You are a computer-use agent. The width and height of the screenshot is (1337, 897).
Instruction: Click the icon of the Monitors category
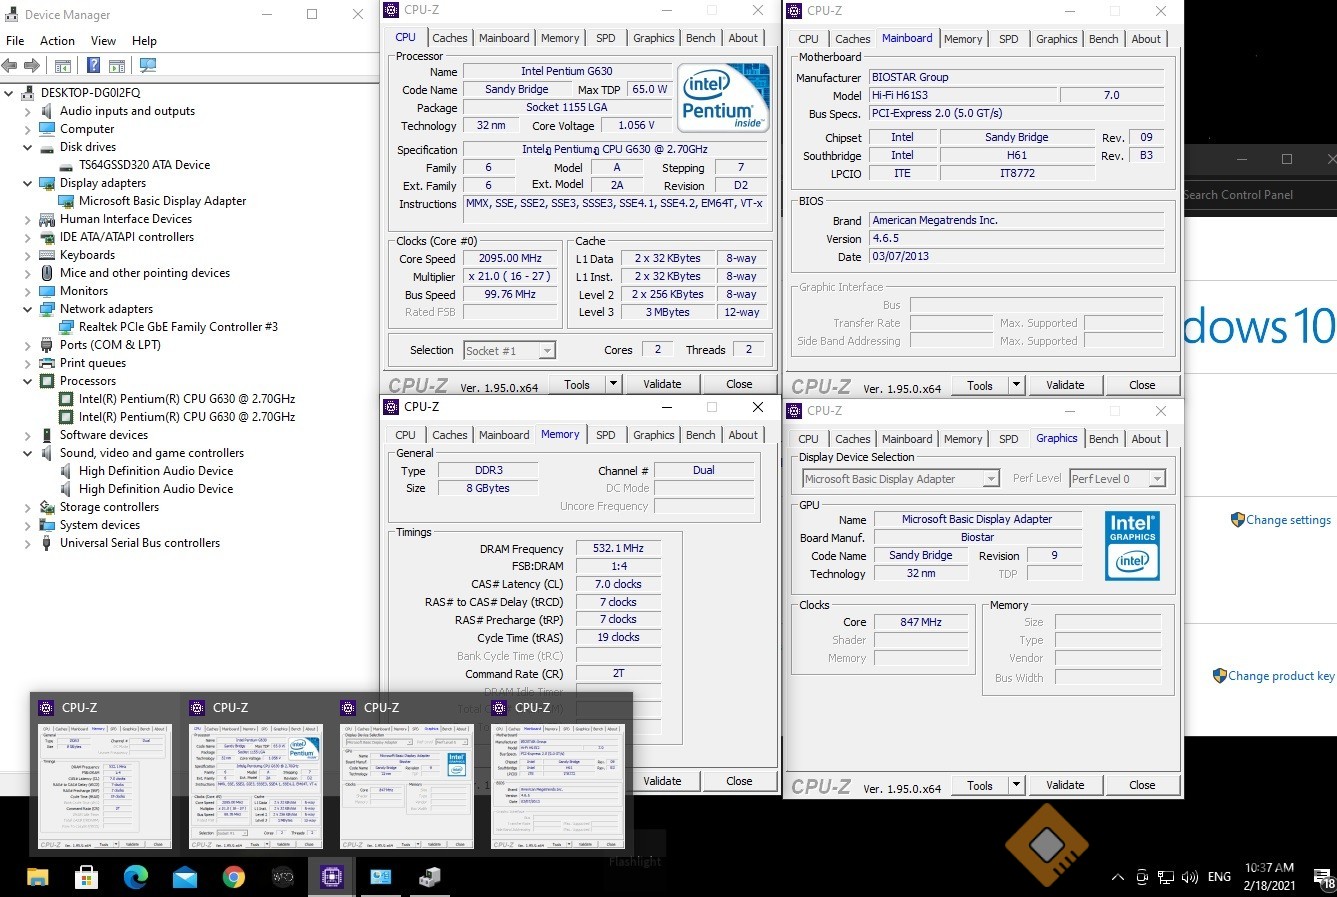pos(47,291)
